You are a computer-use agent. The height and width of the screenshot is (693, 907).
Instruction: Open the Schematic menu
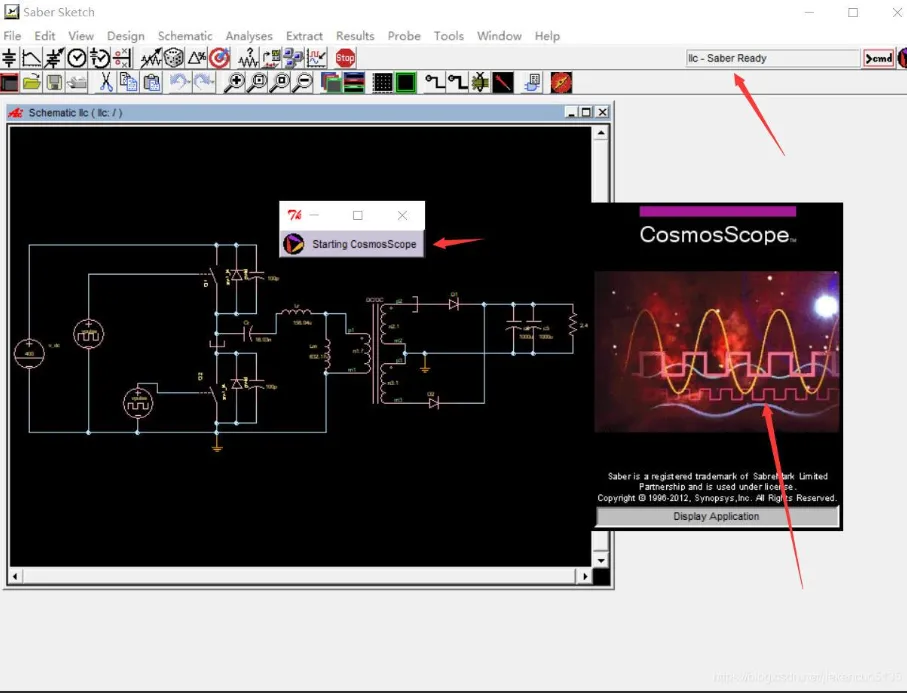(x=185, y=36)
